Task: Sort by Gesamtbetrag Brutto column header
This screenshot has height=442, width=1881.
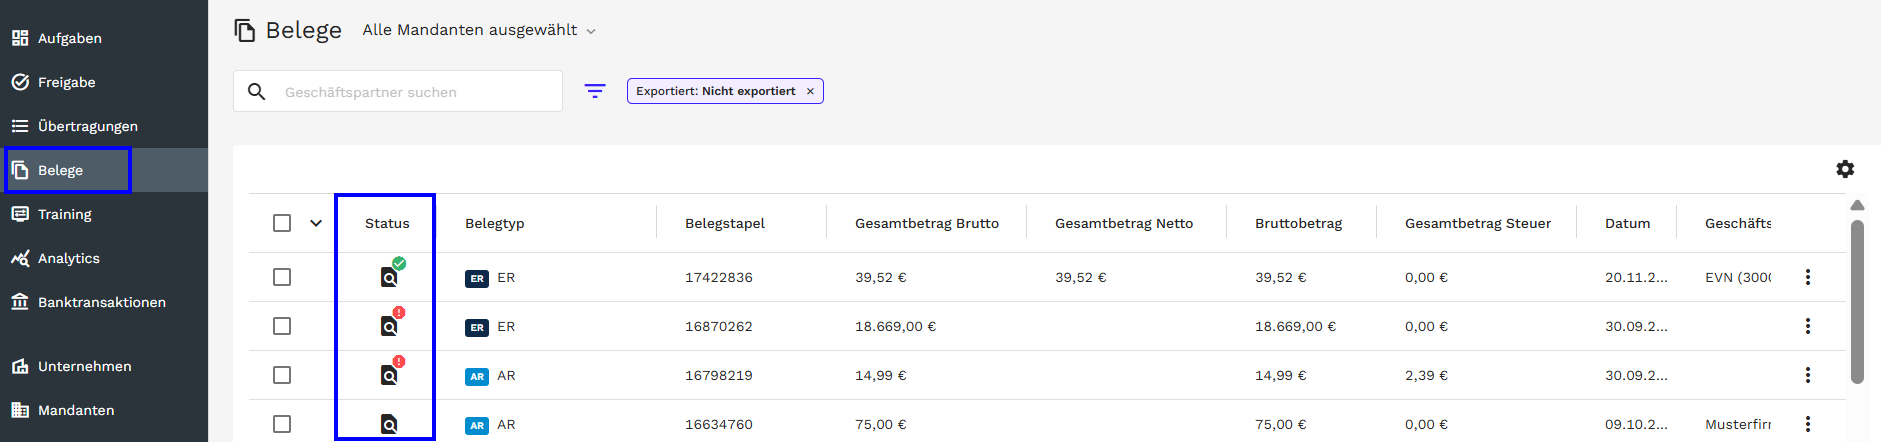Action: 926,223
